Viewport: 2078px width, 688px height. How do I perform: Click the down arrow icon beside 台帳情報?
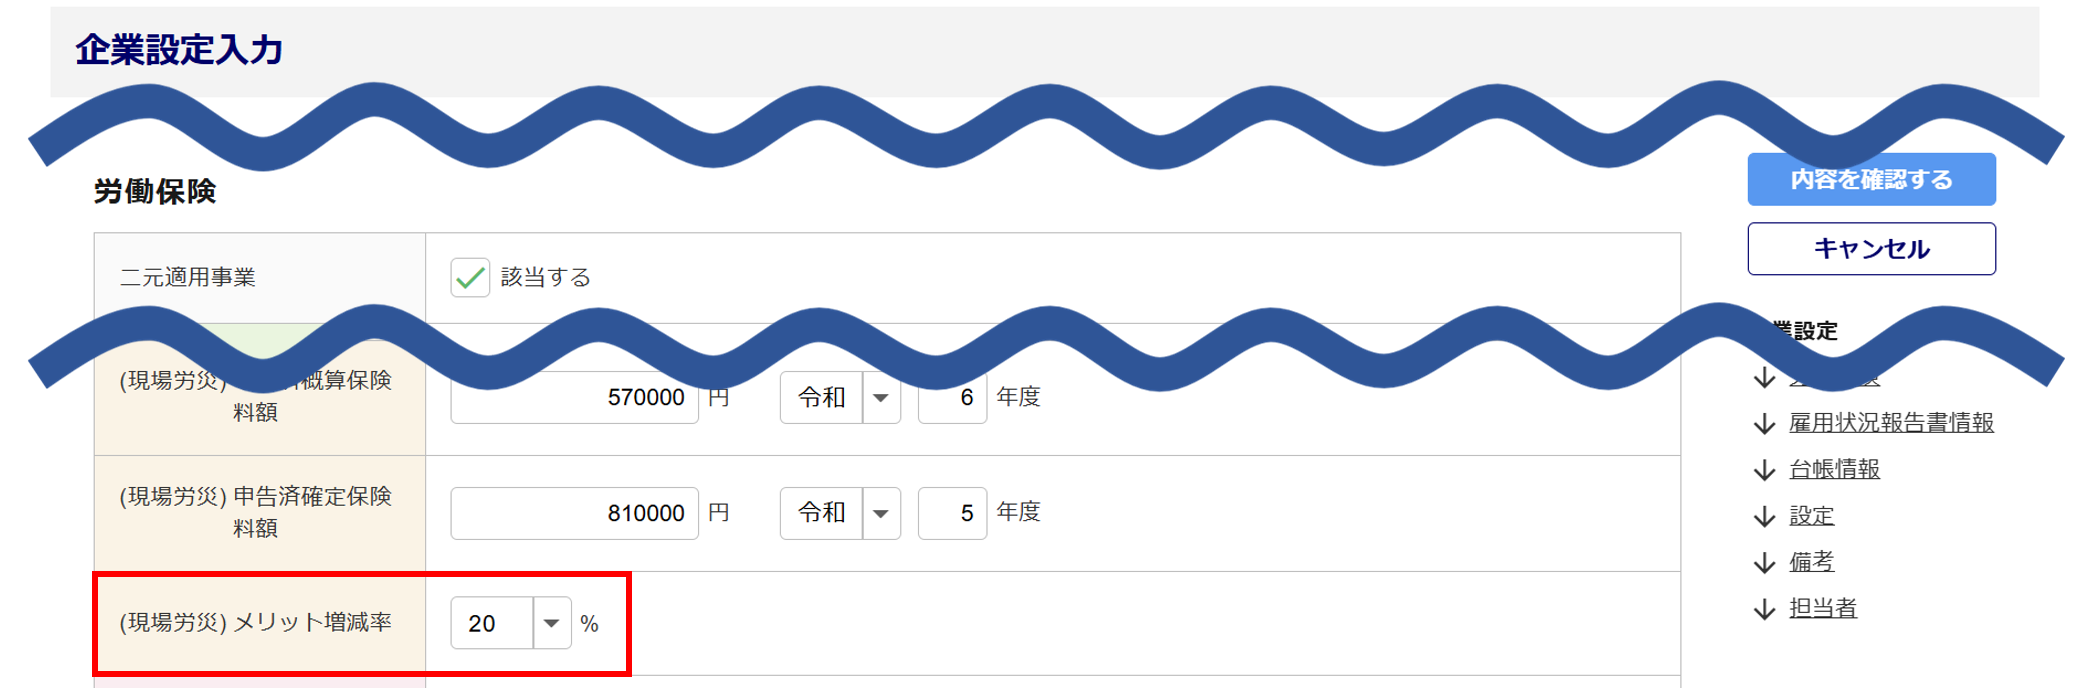coord(1764,470)
